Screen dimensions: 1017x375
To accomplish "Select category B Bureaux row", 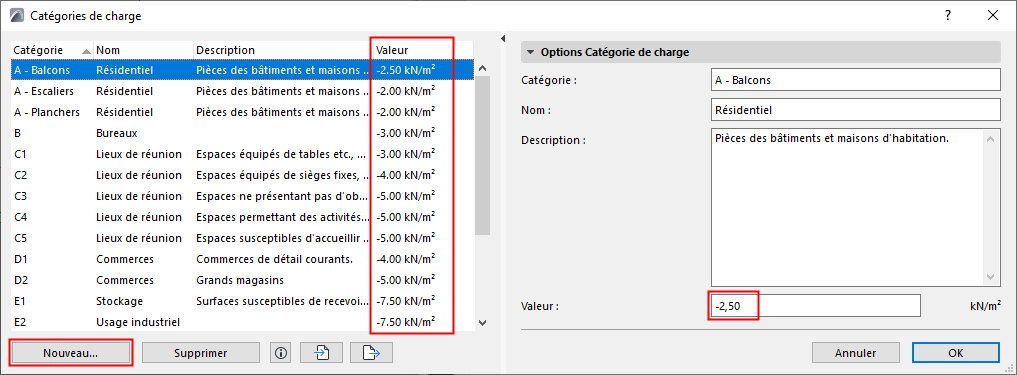I will 243,132.
